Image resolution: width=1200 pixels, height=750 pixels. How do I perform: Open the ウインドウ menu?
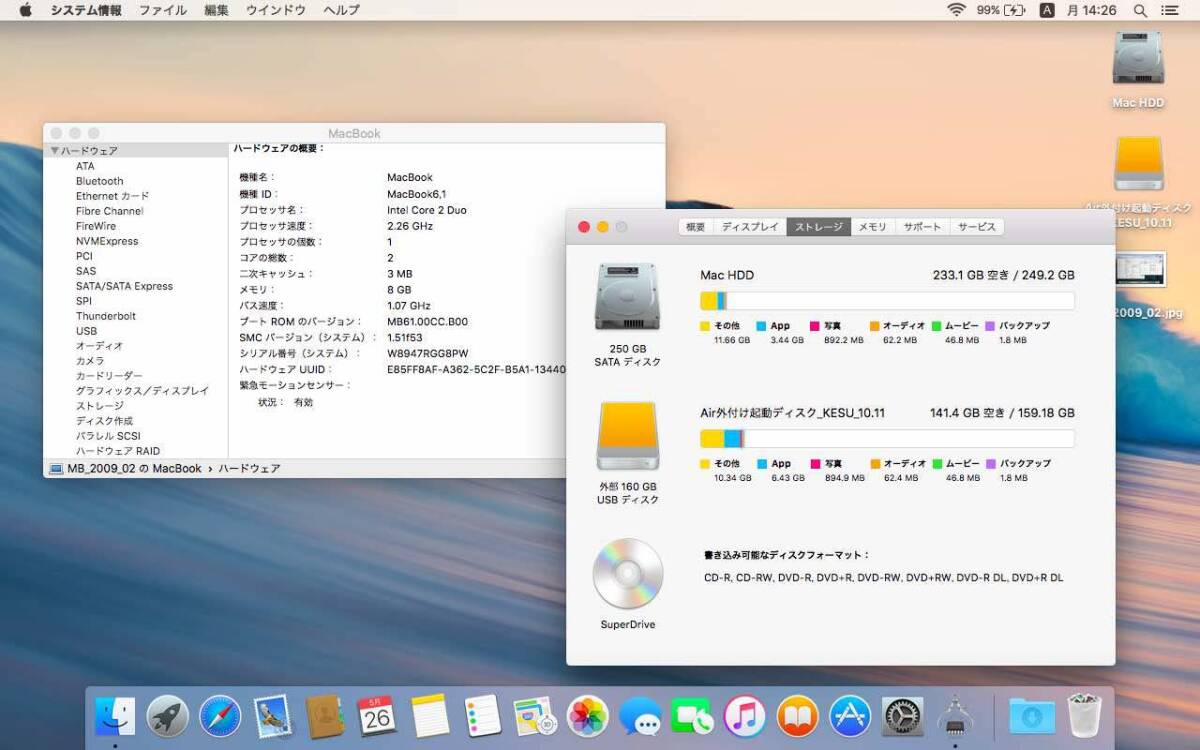coord(276,11)
